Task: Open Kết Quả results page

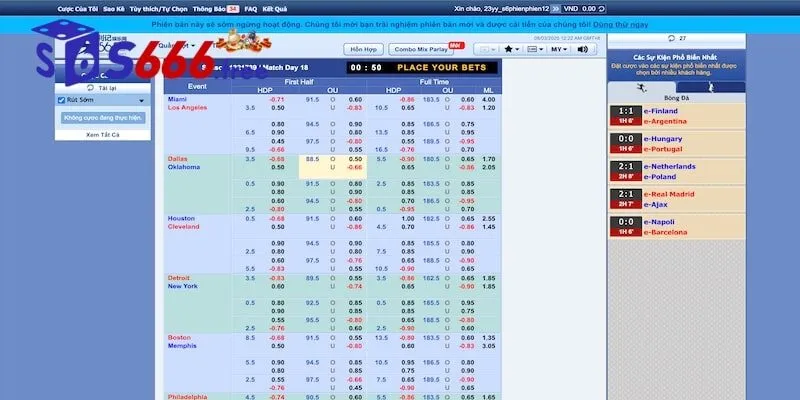Action: [x=274, y=9]
